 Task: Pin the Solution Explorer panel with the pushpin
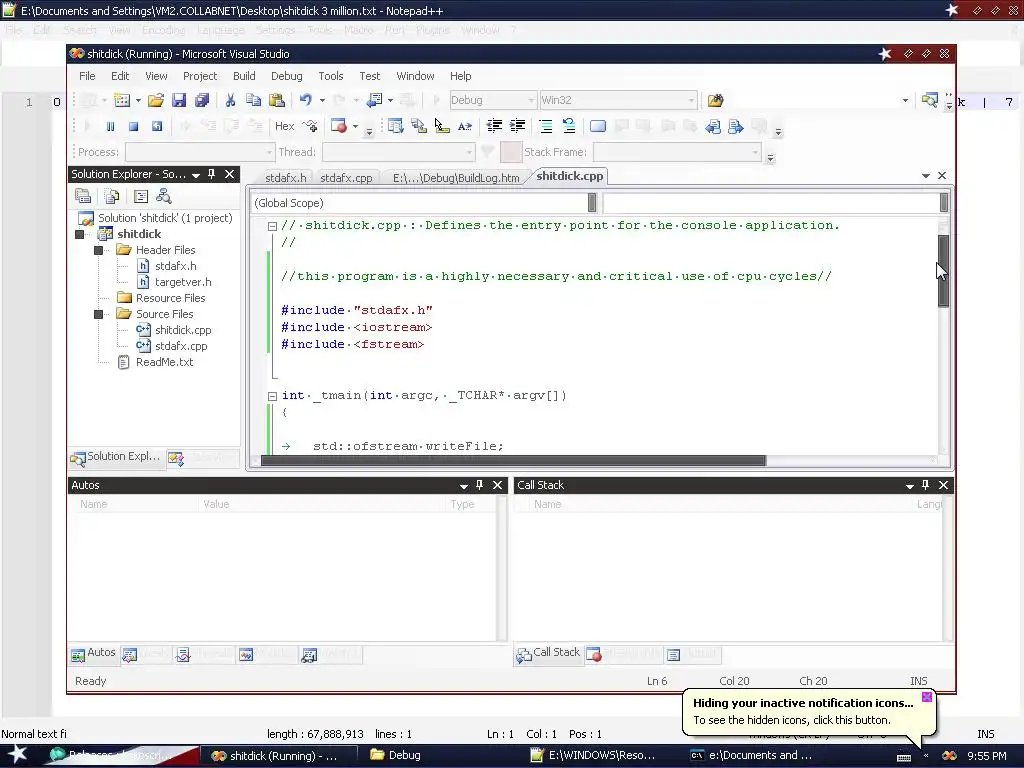212,174
